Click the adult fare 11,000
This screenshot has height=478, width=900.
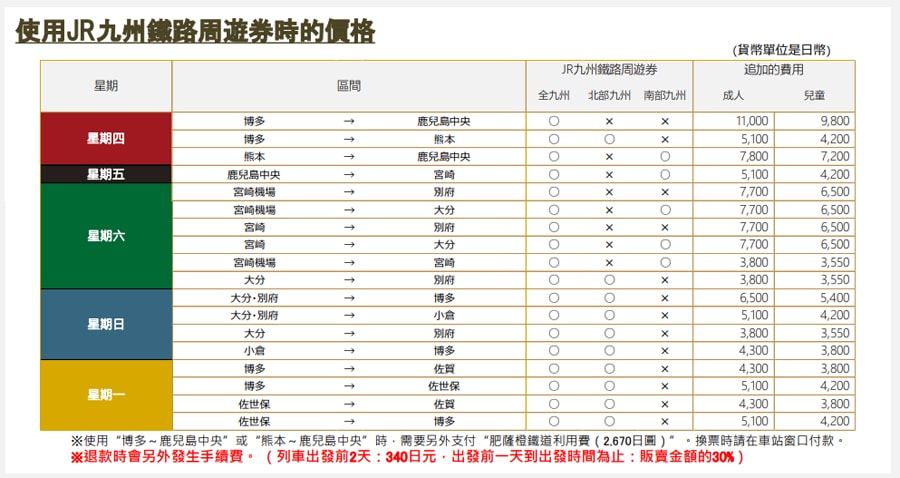click(x=751, y=121)
